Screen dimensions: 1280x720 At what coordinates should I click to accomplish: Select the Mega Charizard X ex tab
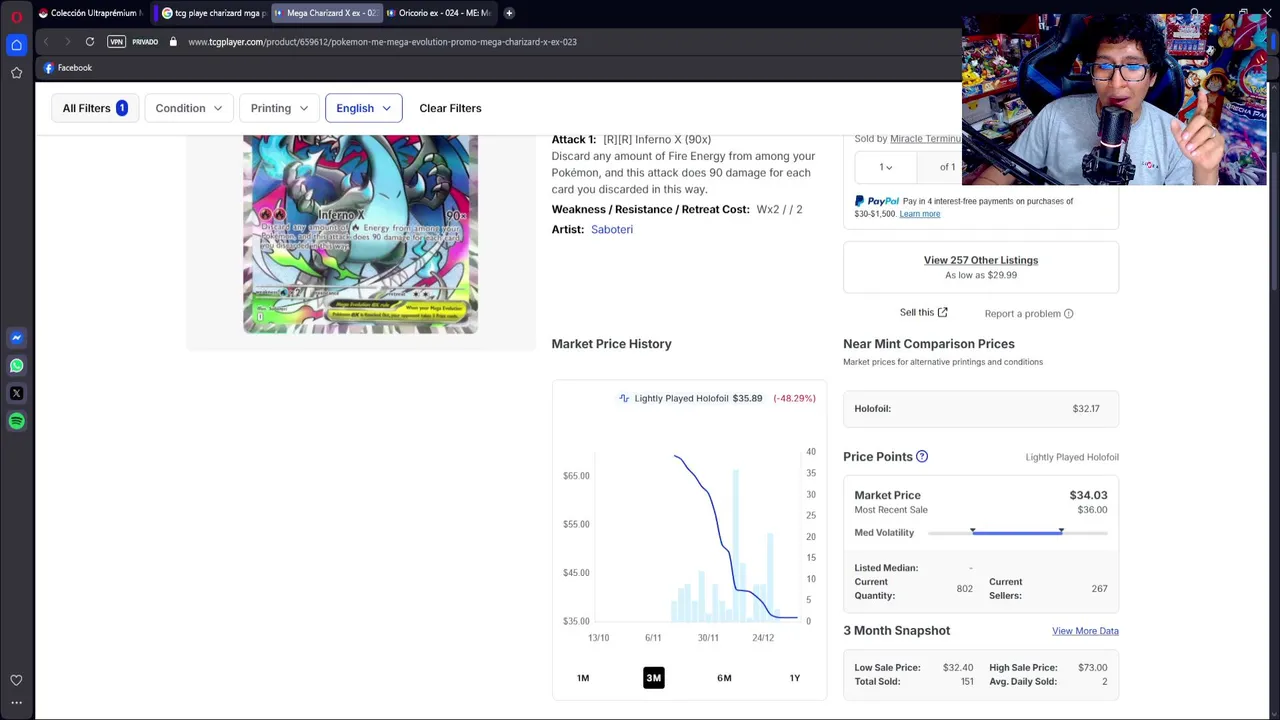(x=325, y=13)
